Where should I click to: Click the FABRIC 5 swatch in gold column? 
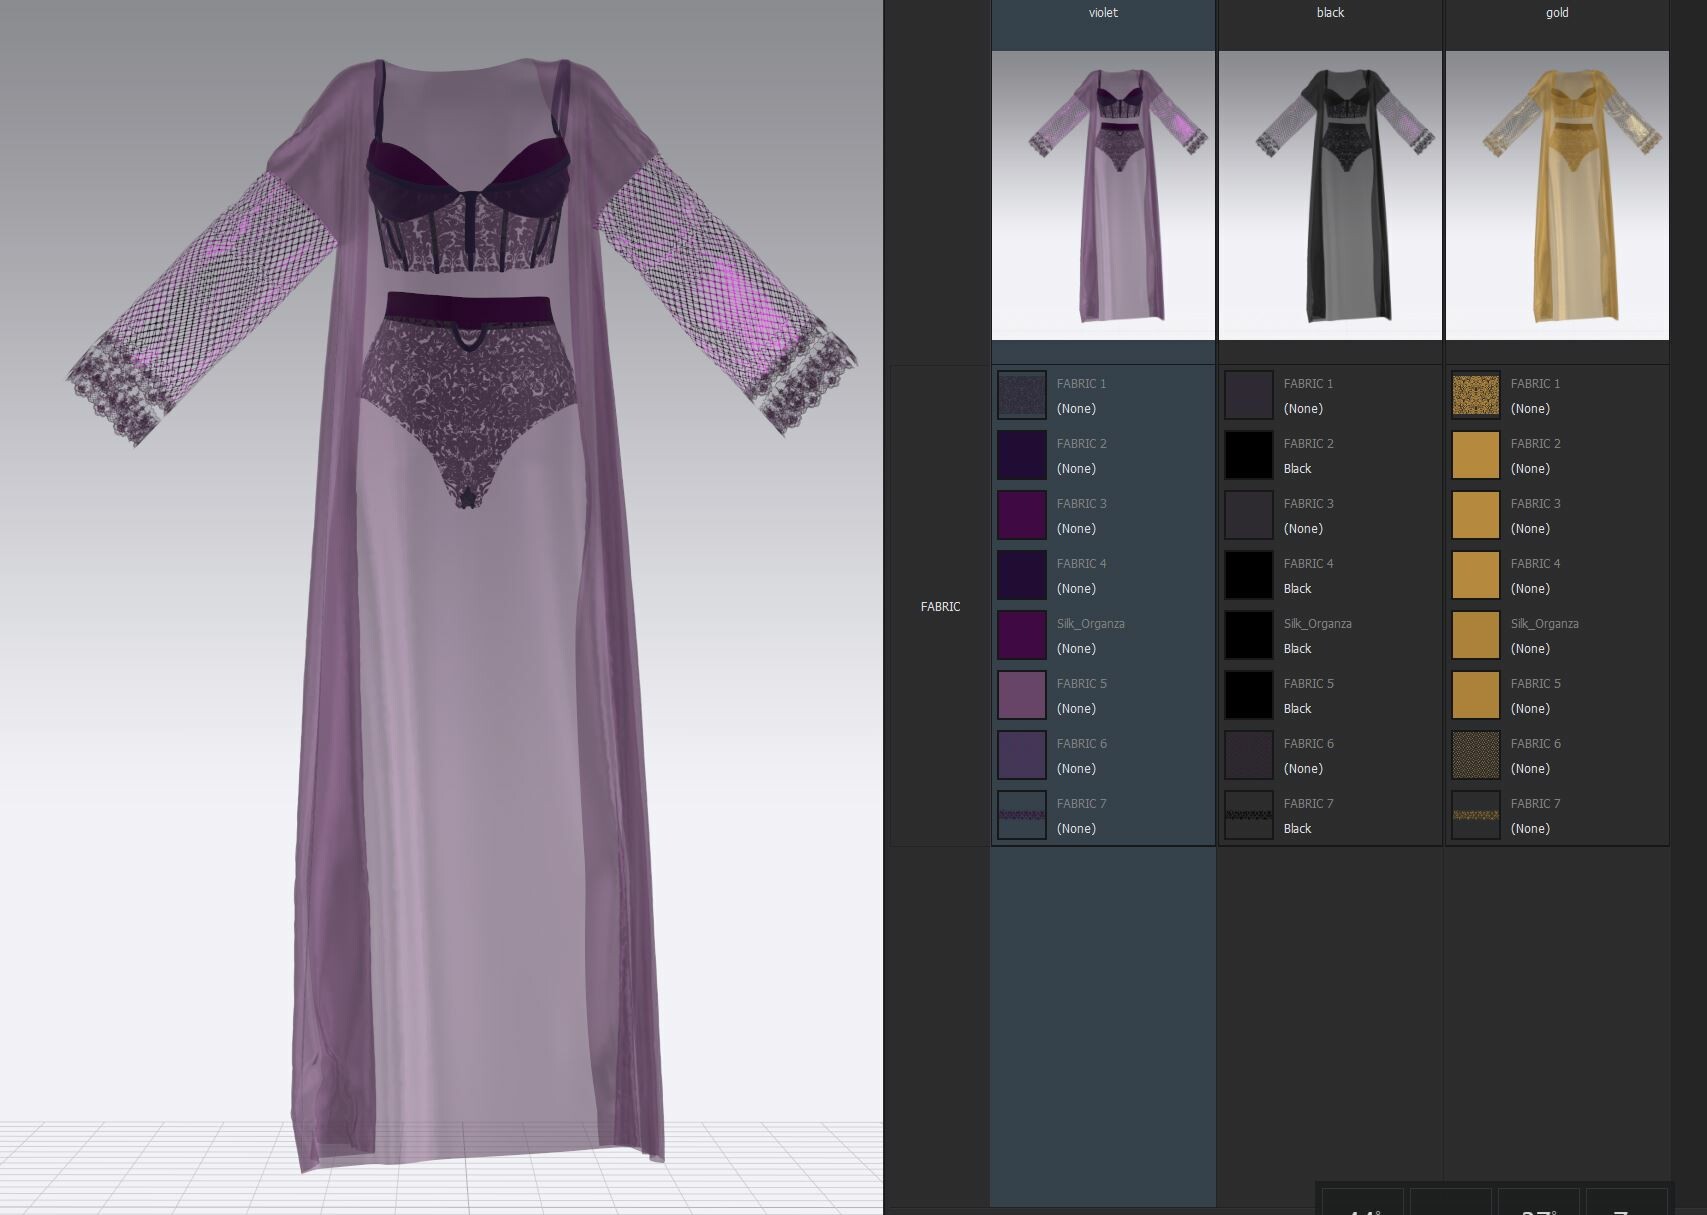coord(1476,695)
